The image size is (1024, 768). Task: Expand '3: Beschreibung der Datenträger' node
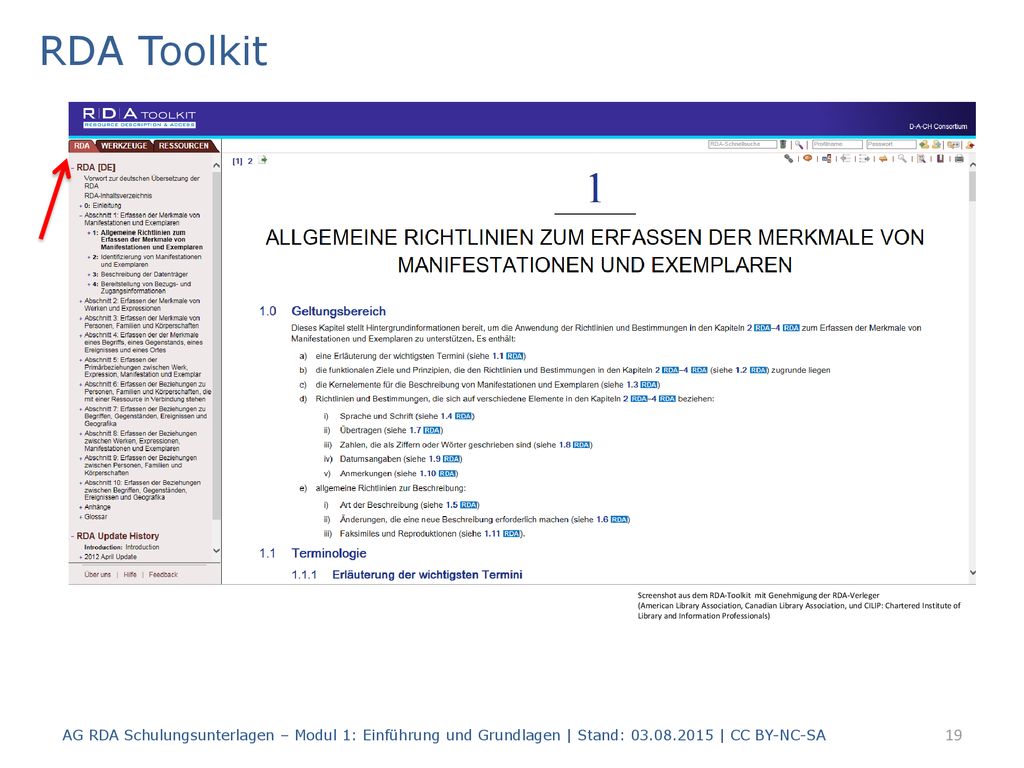click(x=89, y=275)
